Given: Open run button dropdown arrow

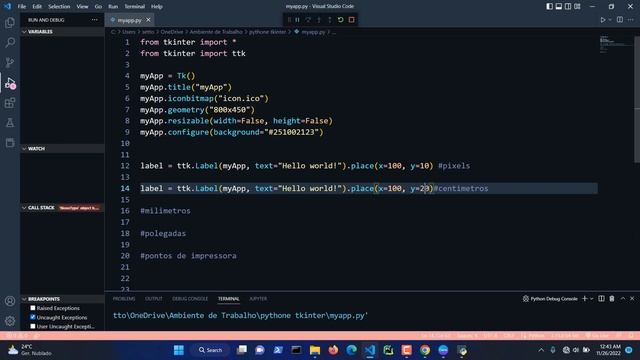Looking at the screenshot, I should 610,20.
